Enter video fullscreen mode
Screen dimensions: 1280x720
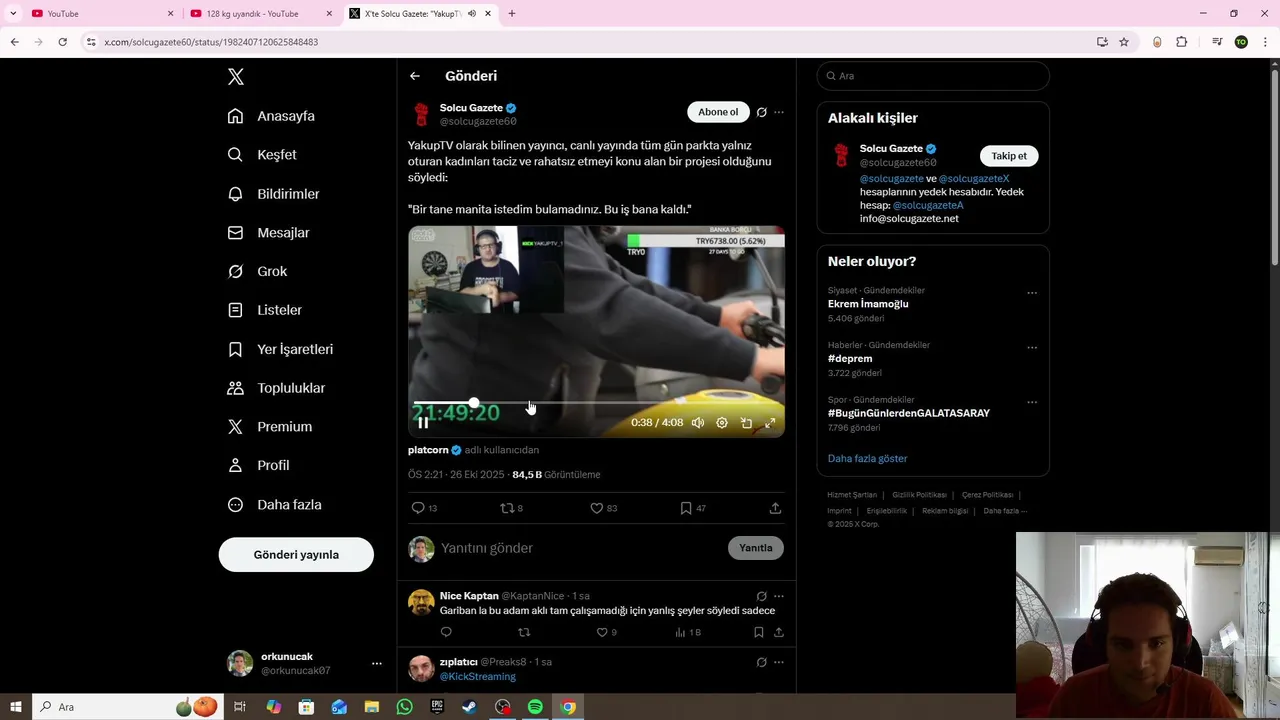pyautogui.click(x=770, y=423)
